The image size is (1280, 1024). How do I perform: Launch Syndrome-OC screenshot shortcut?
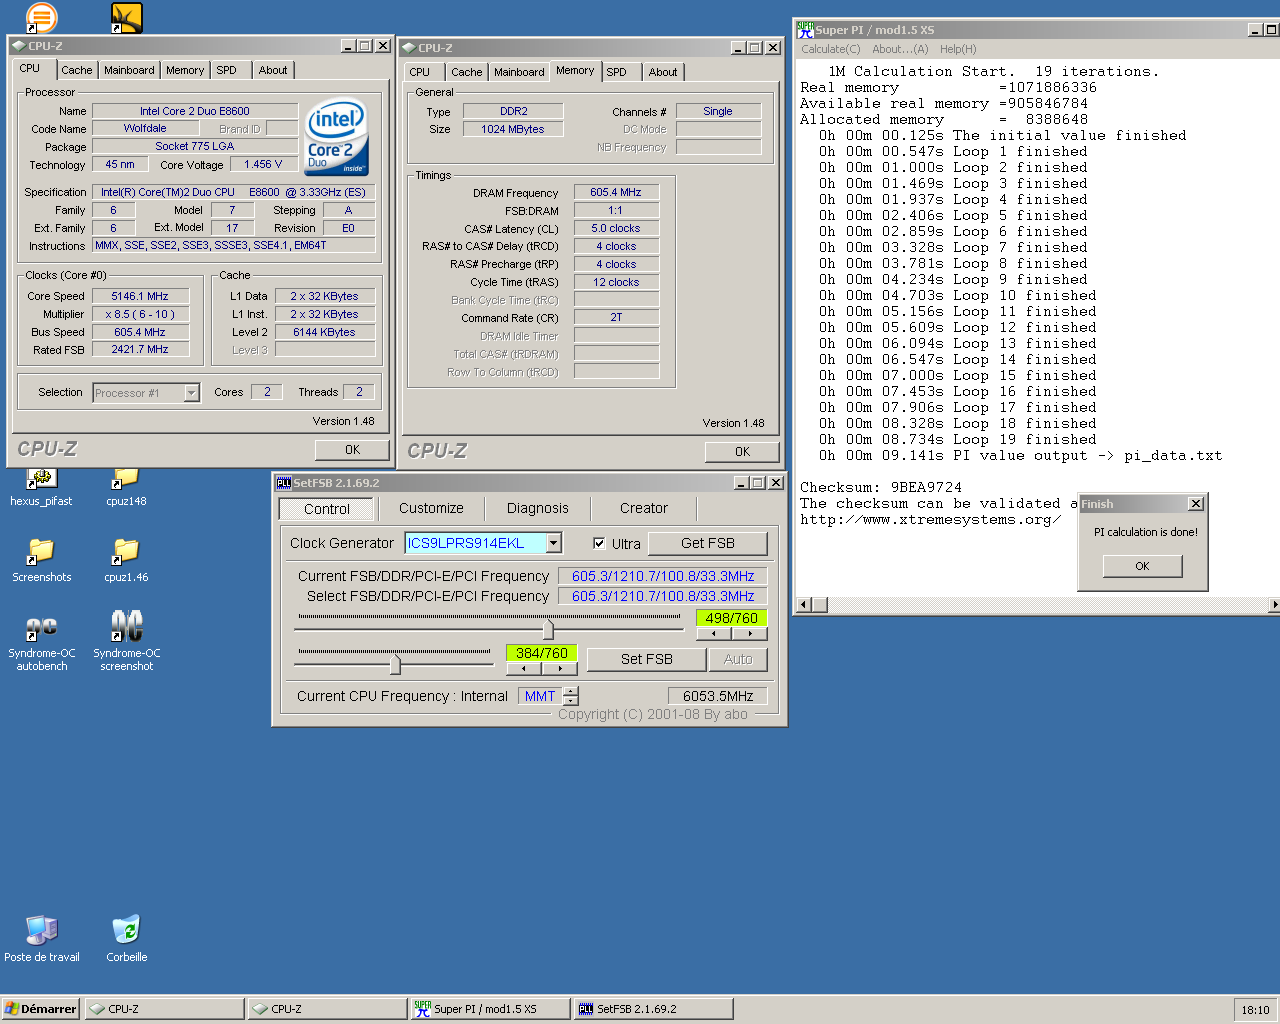(126, 640)
